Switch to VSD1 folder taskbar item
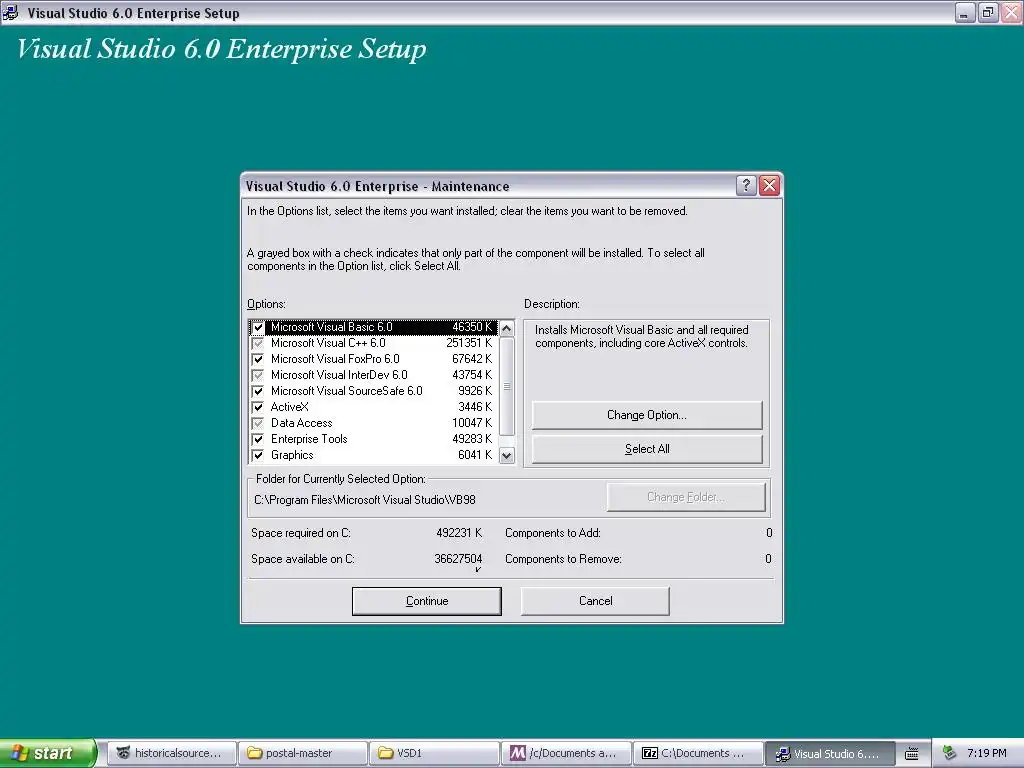This screenshot has height=768, width=1024. (x=434, y=753)
